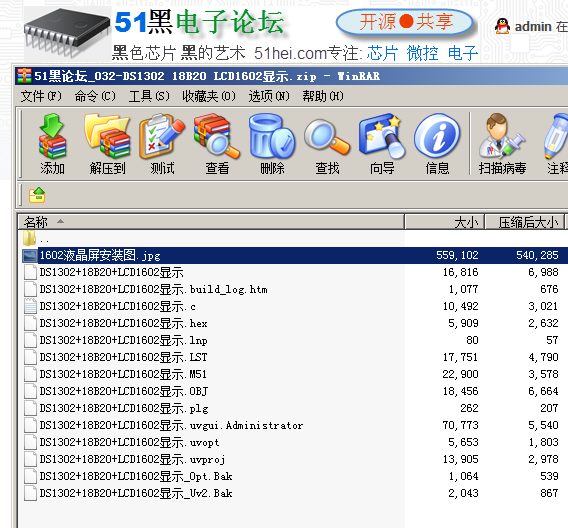The width and height of the screenshot is (568, 528).
Task: Click the 删除 (Delete) trash icon
Action: [x=272, y=144]
